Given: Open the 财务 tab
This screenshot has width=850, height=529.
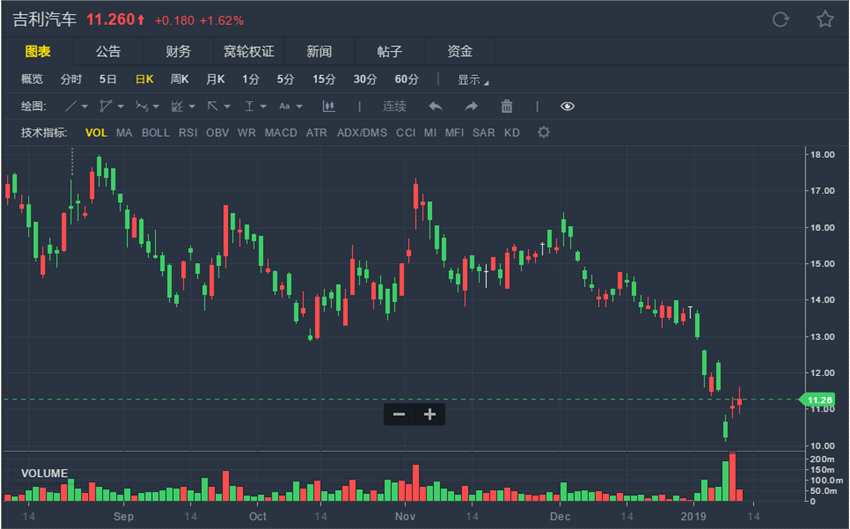Looking at the screenshot, I should (x=178, y=52).
